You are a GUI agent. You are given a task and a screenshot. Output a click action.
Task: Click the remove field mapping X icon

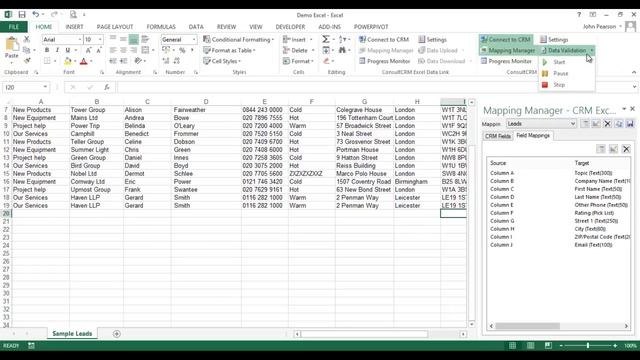pyautogui.click(x=626, y=149)
